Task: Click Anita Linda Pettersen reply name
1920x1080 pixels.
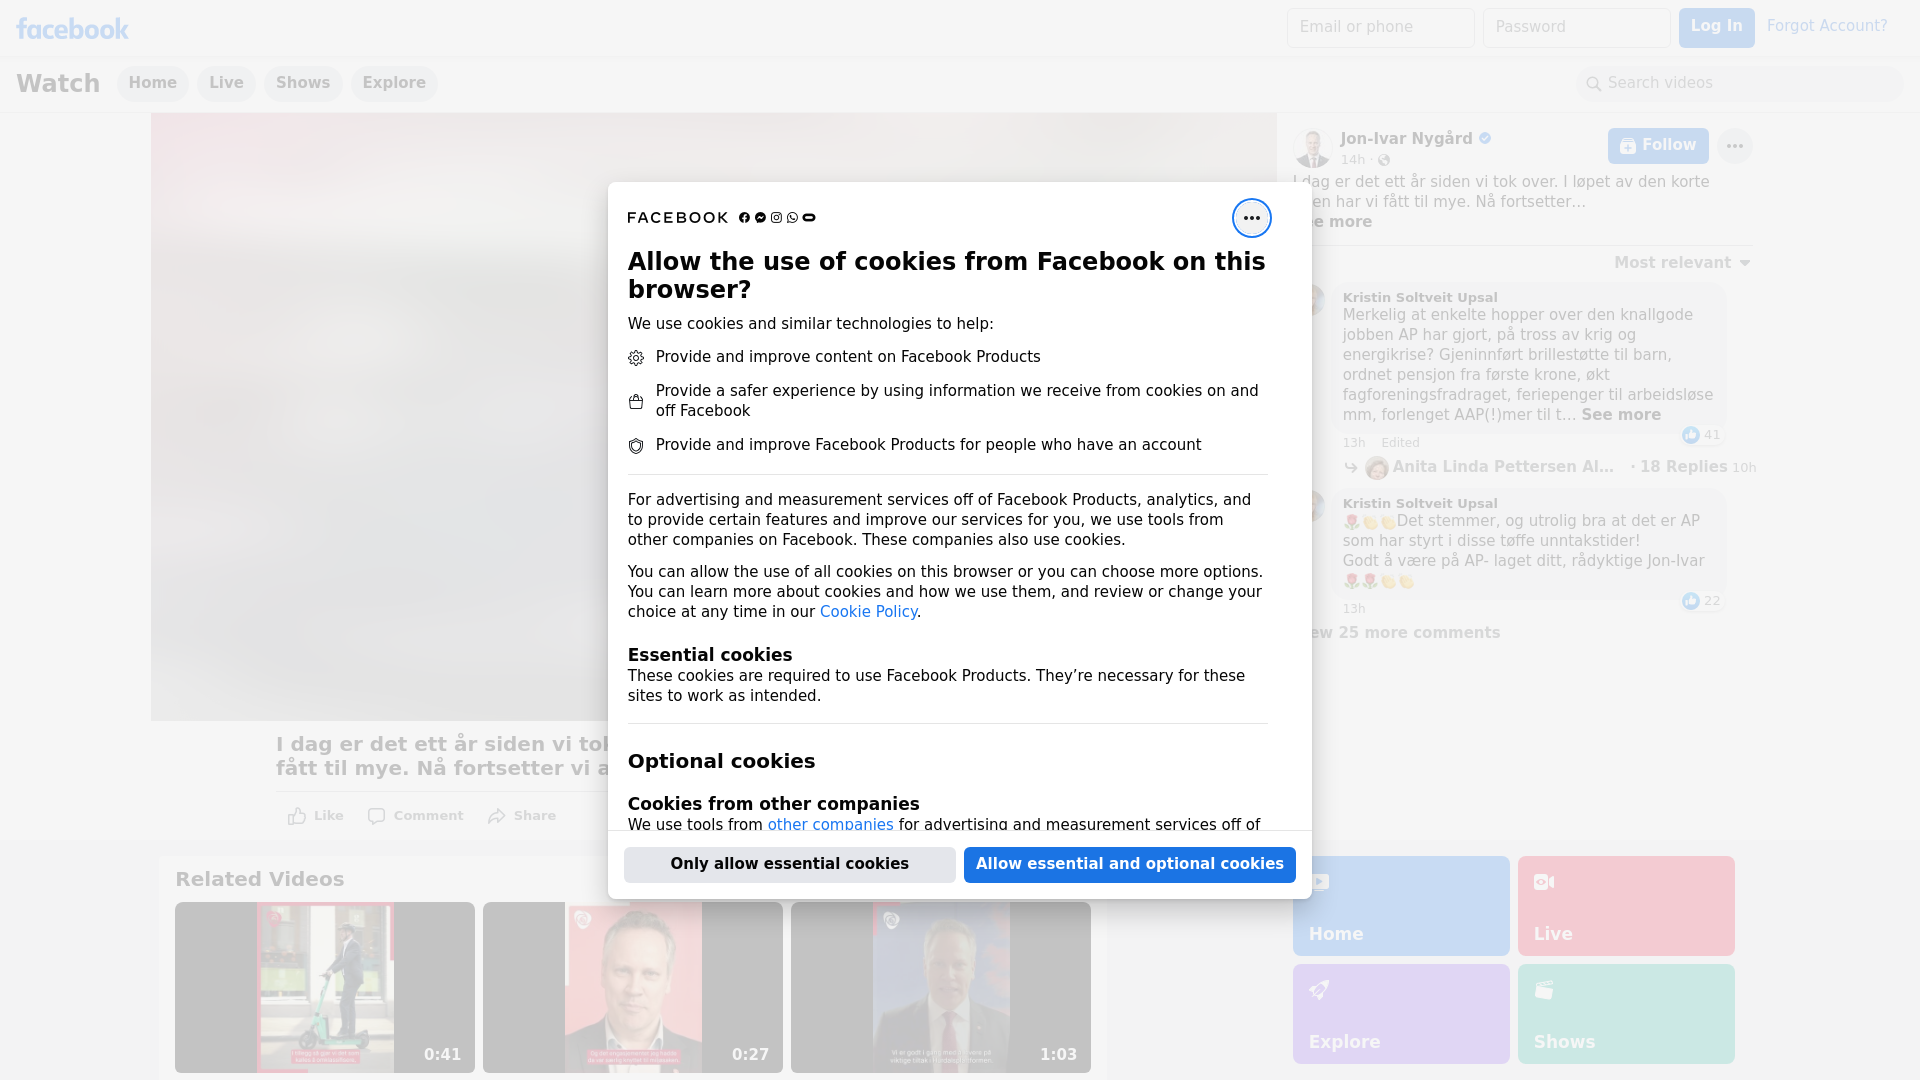Action: coord(1503,467)
